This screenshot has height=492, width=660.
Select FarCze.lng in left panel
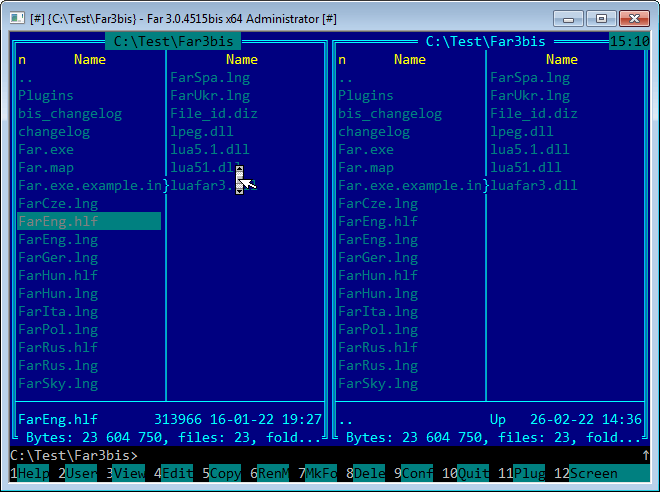pos(58,204)
